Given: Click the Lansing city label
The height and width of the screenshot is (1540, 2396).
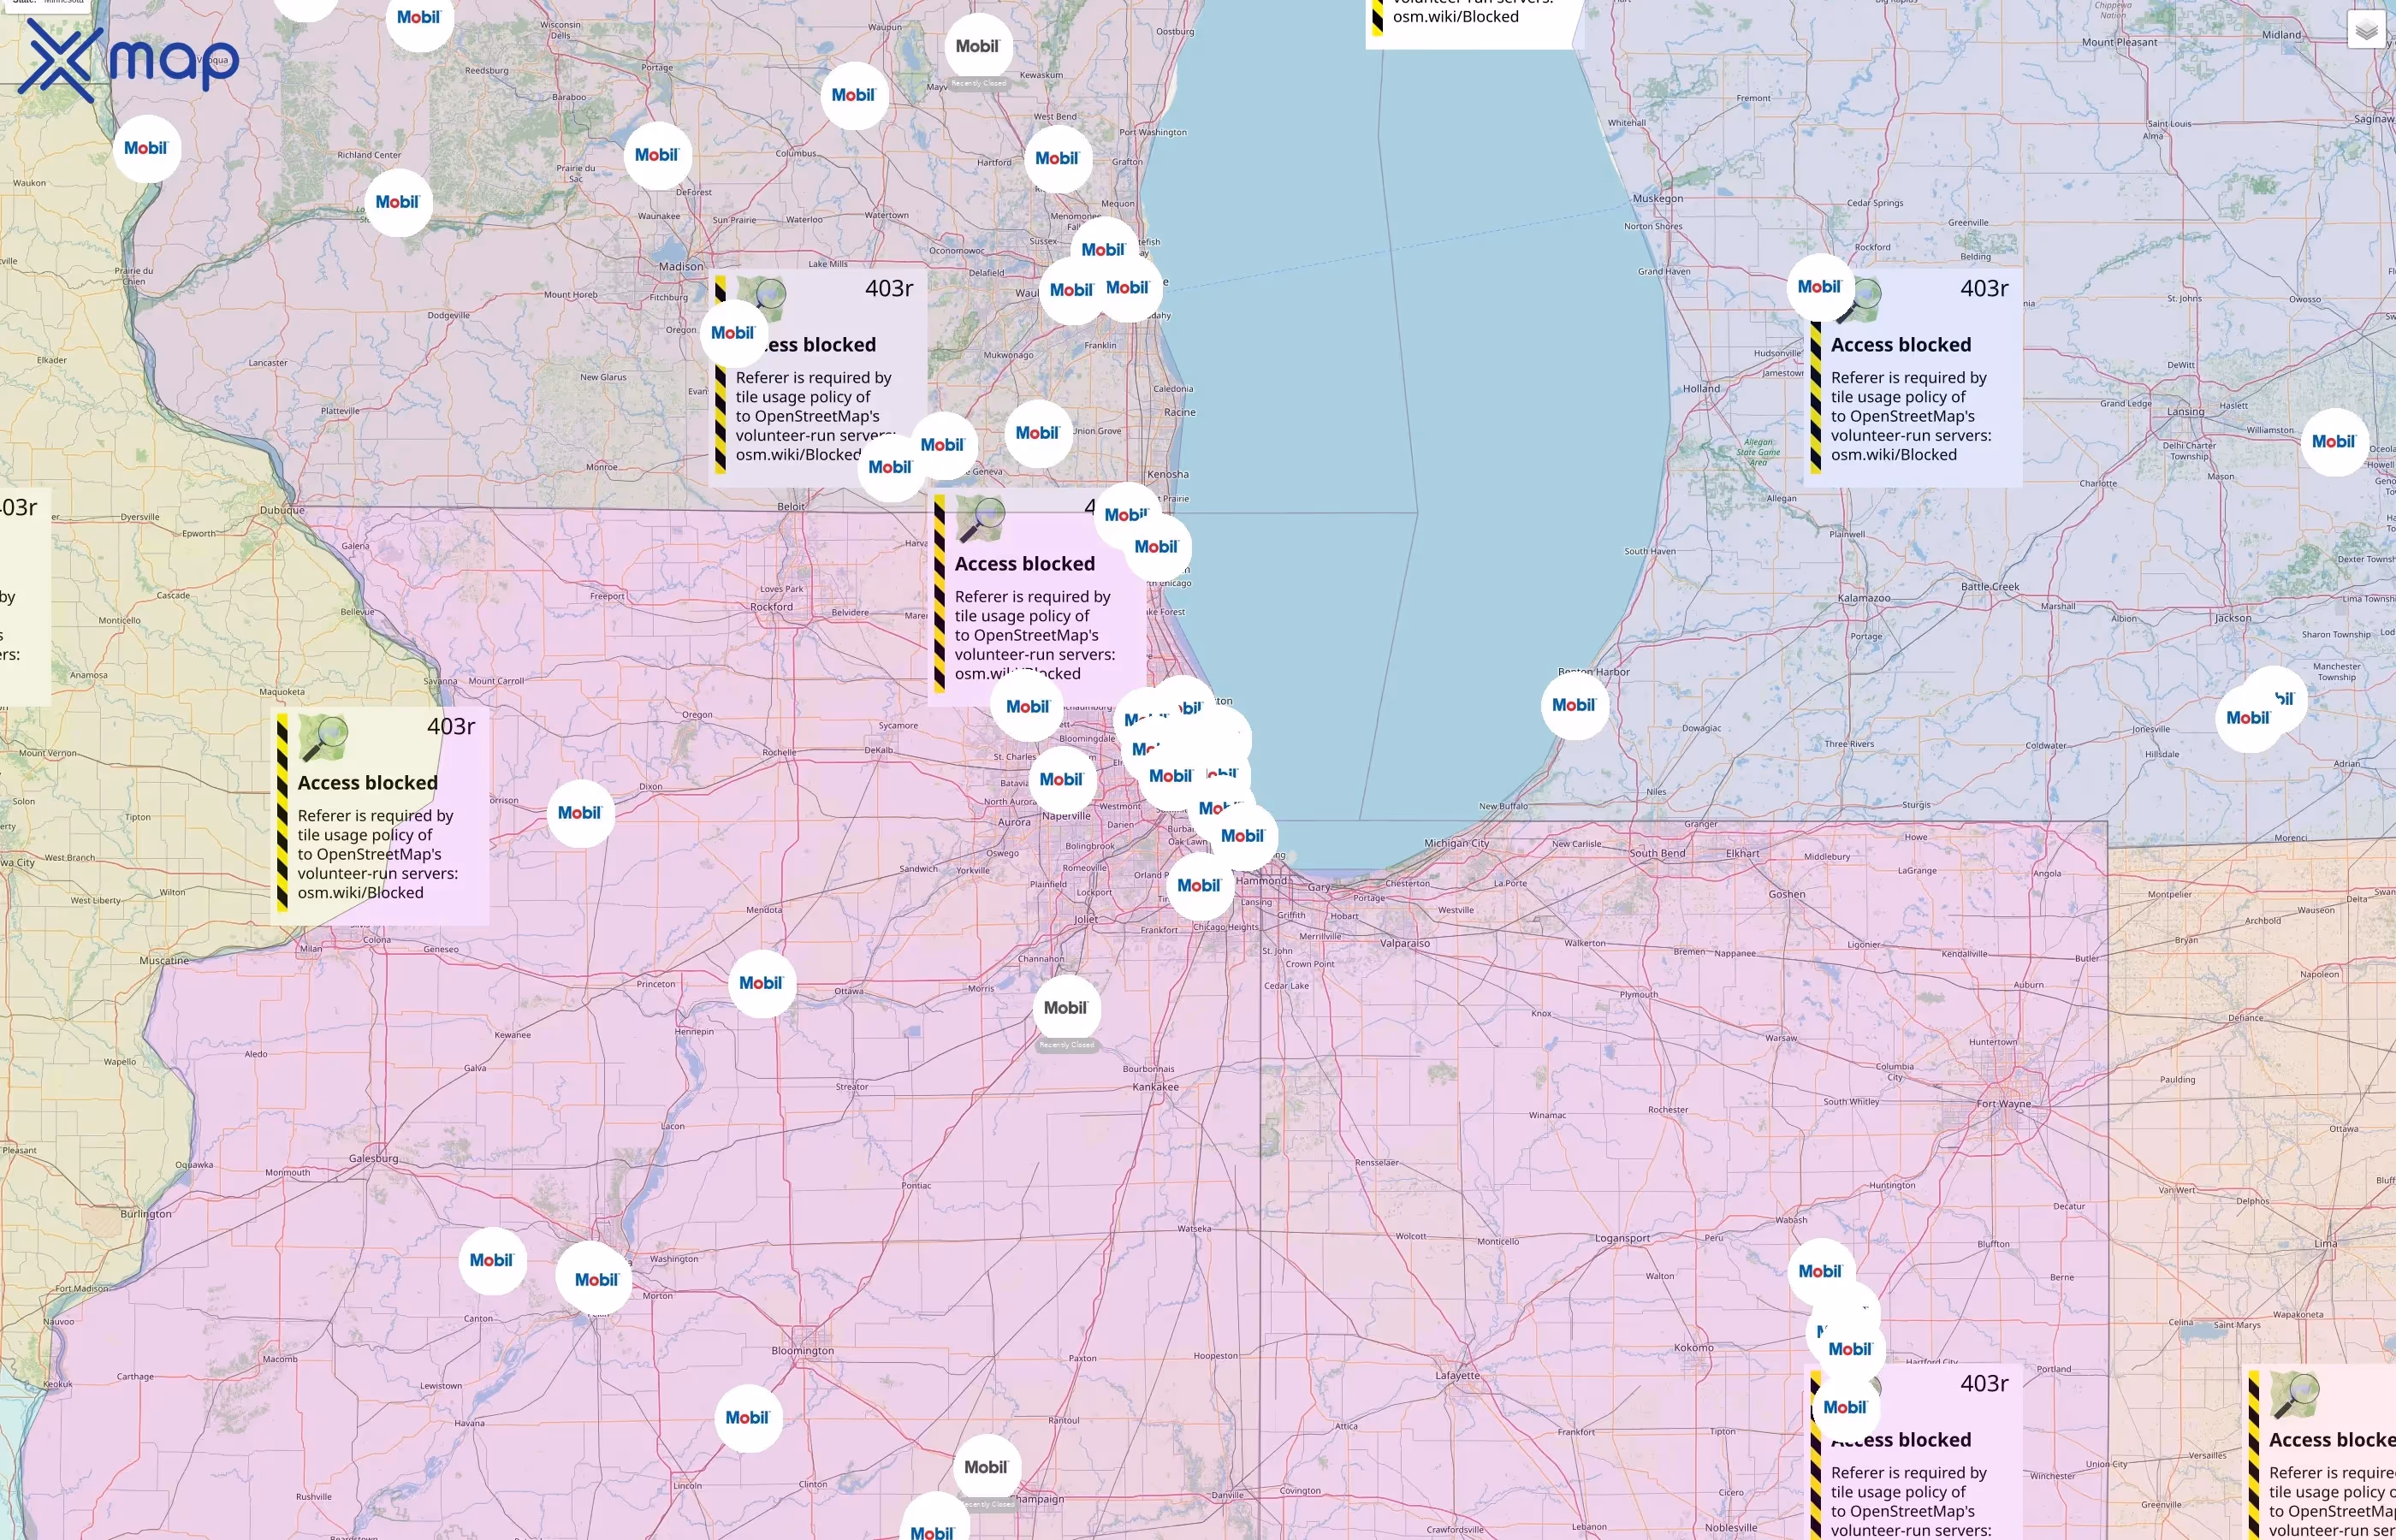Looking at the screenshot, I should click(x=2186, y=412).
